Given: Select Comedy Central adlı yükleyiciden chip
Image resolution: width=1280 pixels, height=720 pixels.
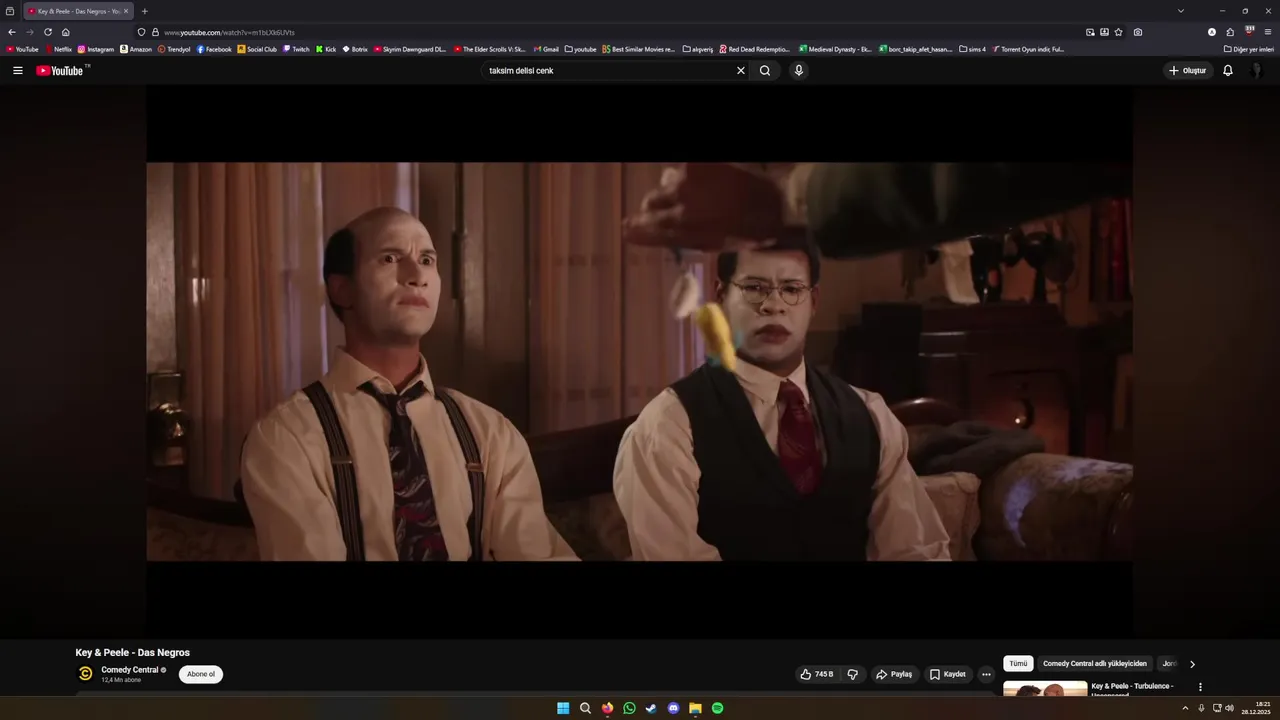Looking at the screenshot, I should [1095, 664].
